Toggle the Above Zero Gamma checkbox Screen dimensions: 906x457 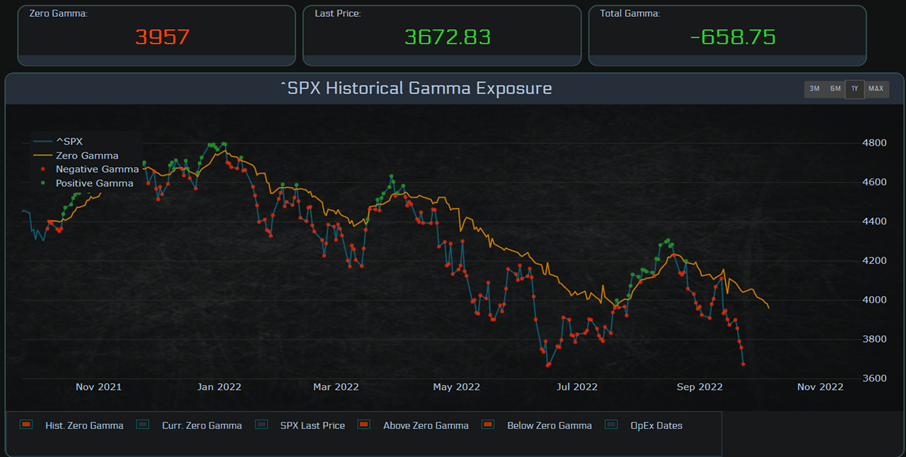(x=363, y=425)
